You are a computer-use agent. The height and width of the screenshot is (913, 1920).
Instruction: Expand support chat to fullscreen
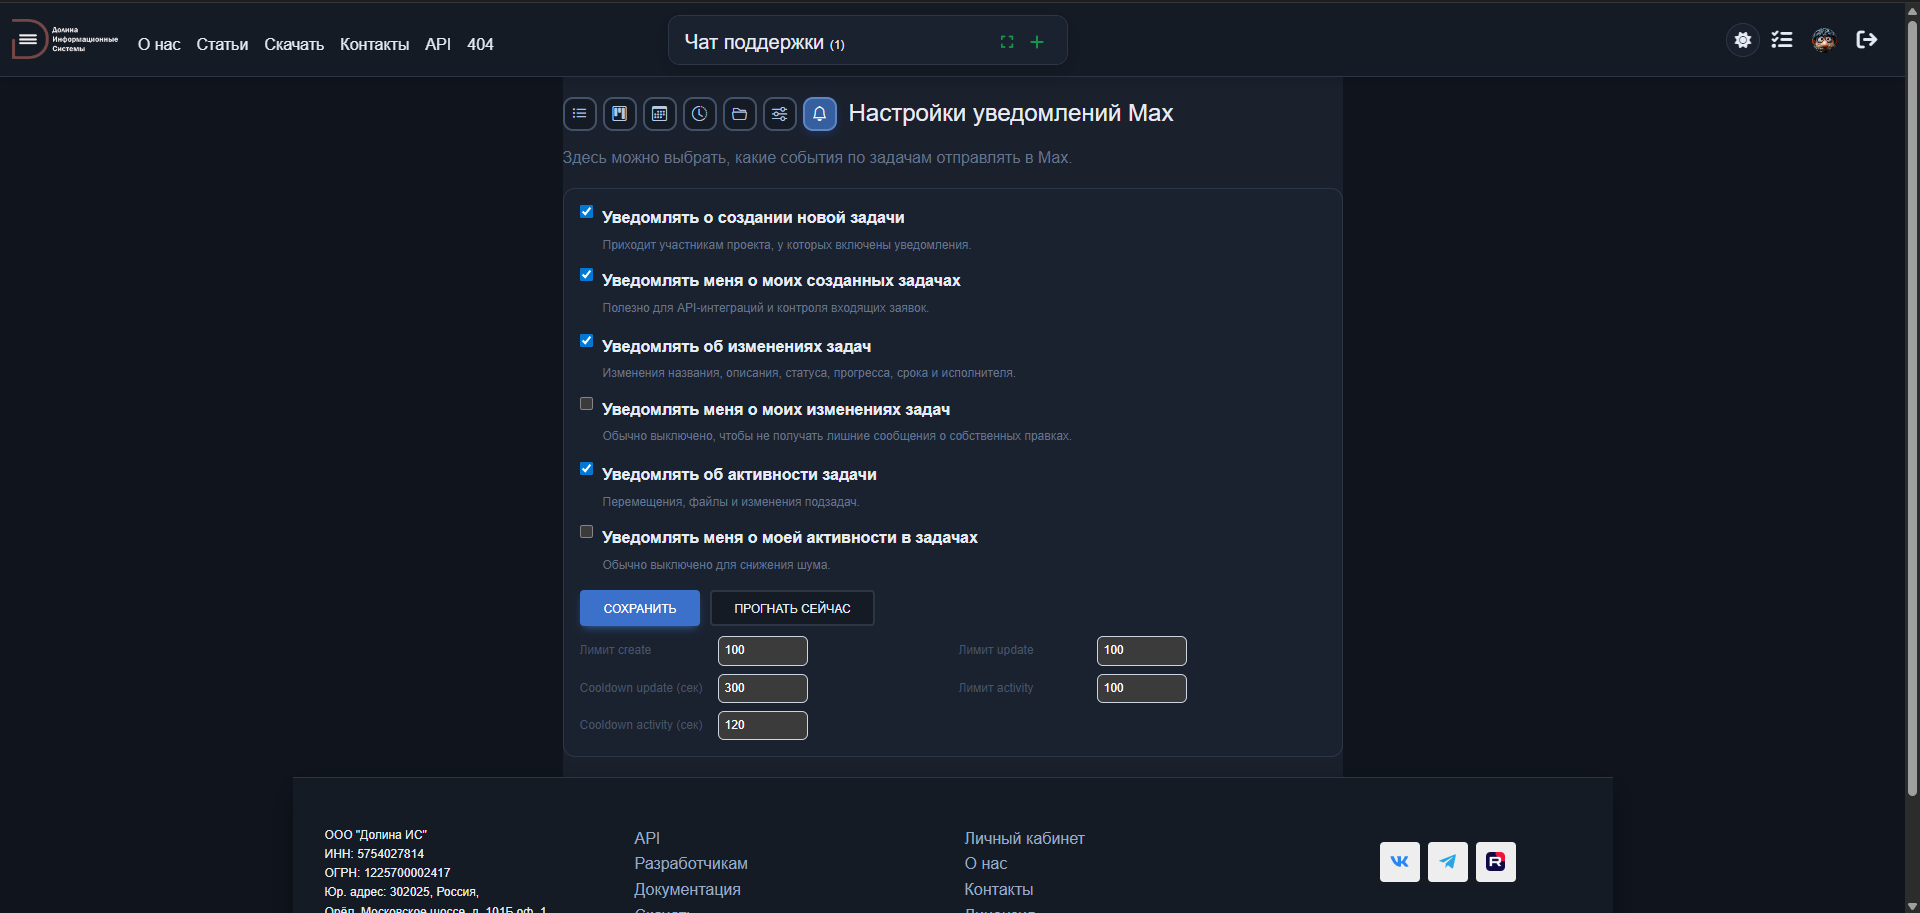coord(1007,42)
